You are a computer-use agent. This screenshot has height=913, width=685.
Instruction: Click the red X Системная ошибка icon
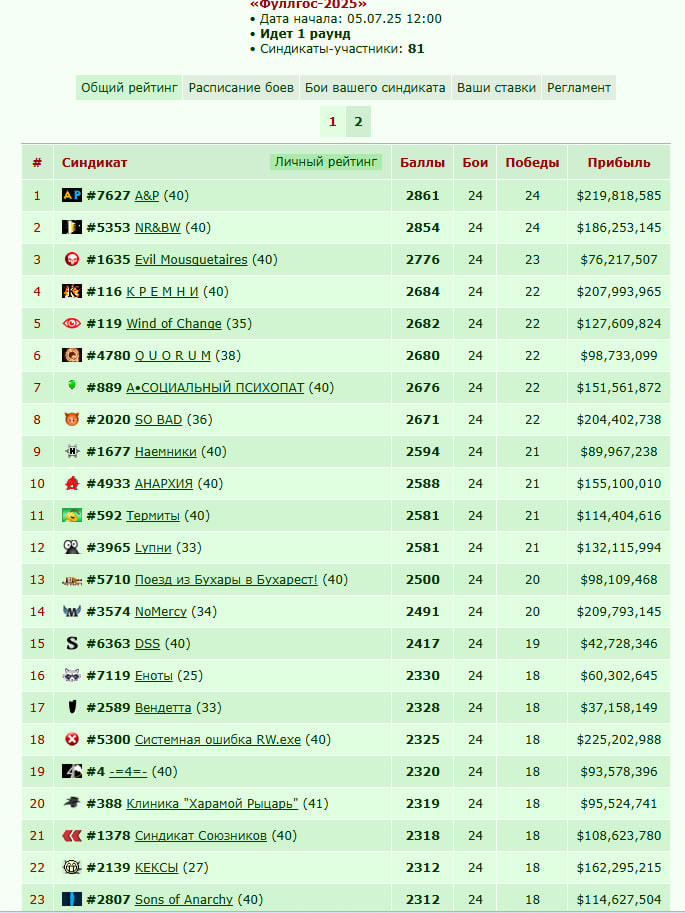tap(72, 739)
